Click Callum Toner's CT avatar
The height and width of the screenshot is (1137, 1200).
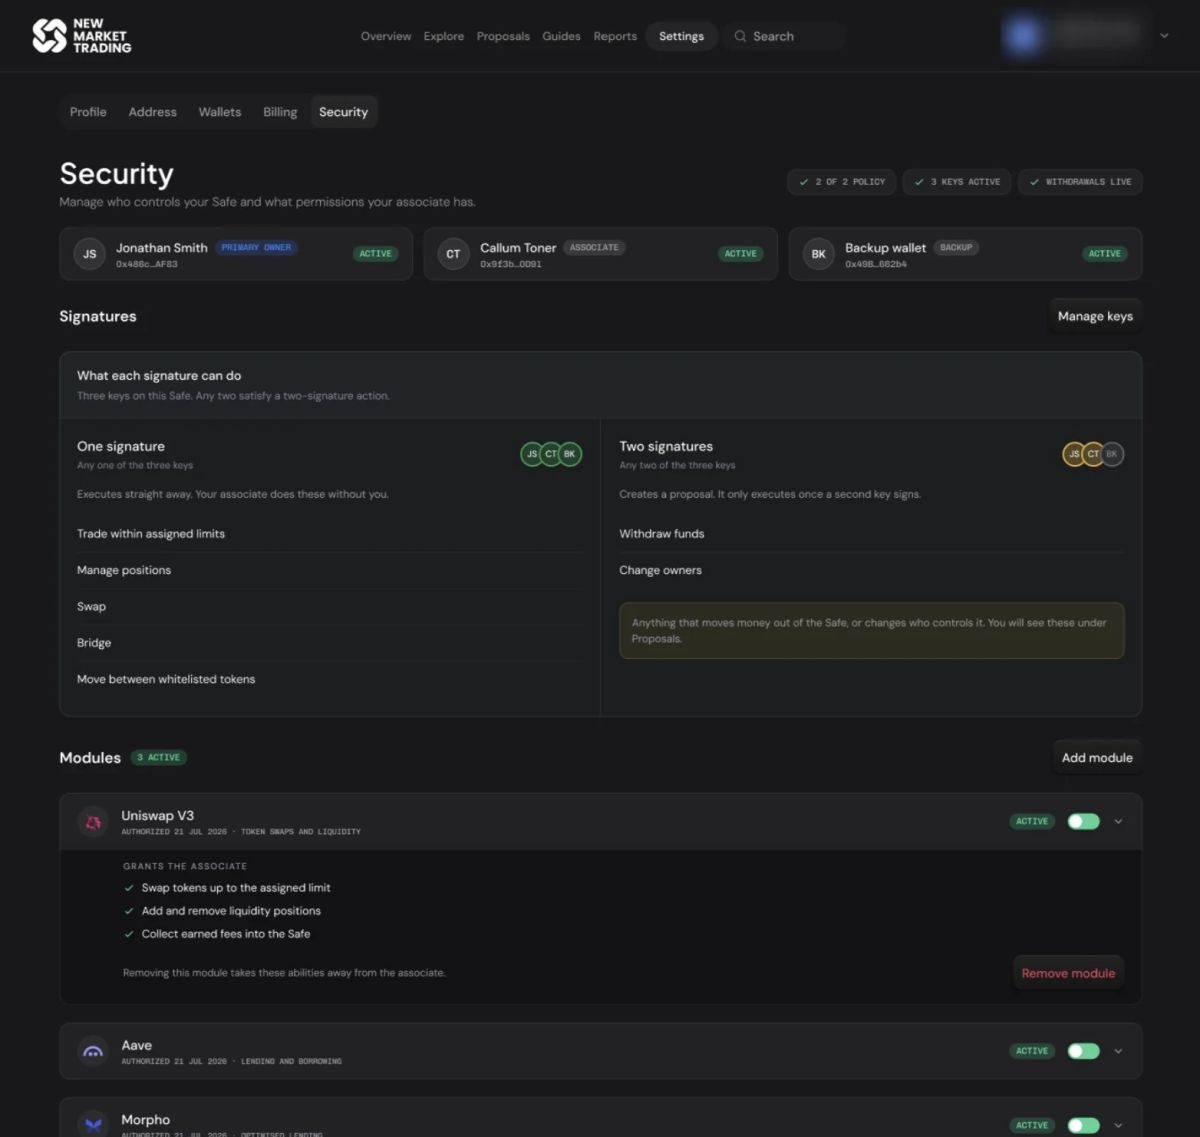click(453, 254)
